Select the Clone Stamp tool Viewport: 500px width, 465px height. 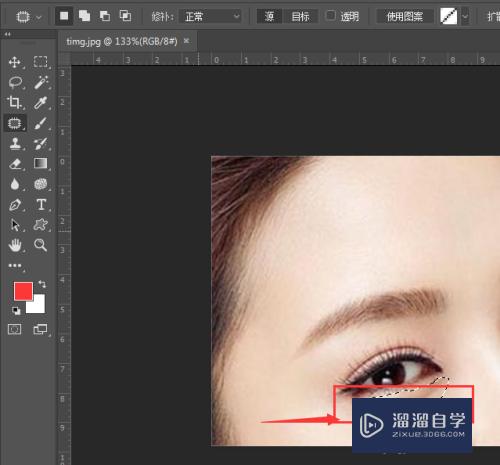[15, 144]
